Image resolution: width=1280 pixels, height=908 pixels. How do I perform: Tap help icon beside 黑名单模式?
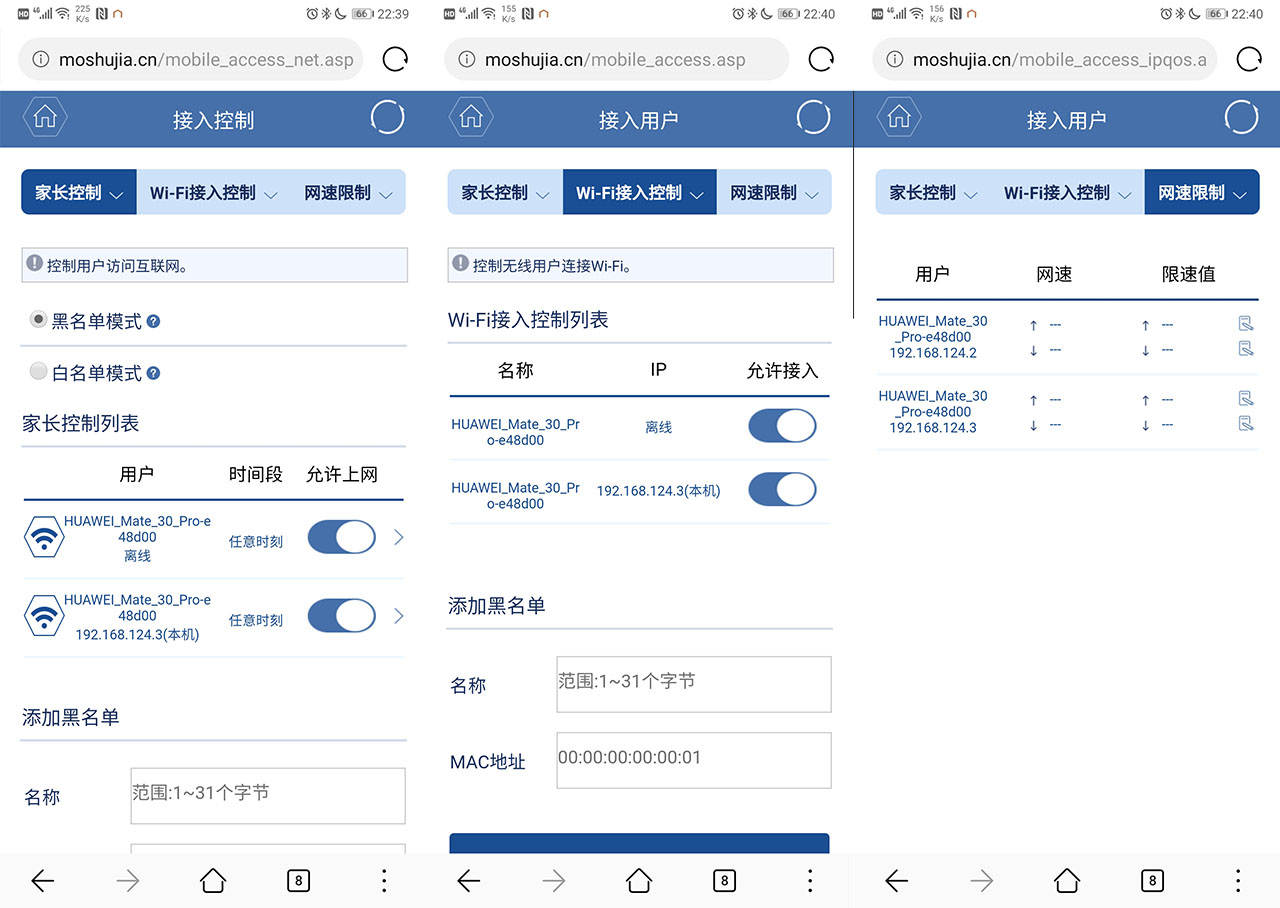pos(153,321)
